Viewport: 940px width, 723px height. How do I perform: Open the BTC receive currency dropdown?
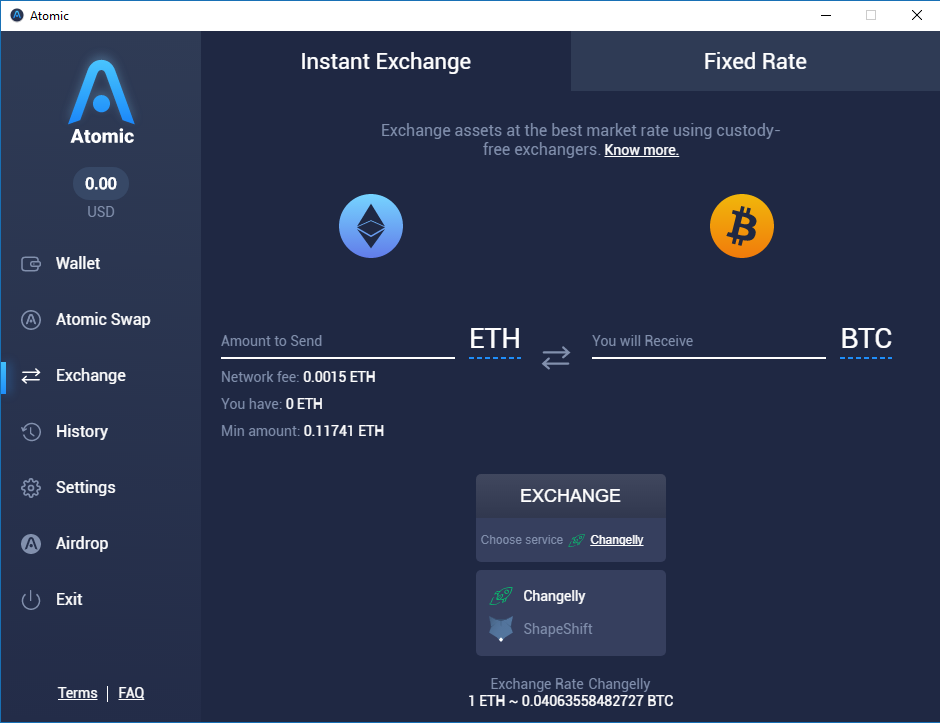pos(866,340)
